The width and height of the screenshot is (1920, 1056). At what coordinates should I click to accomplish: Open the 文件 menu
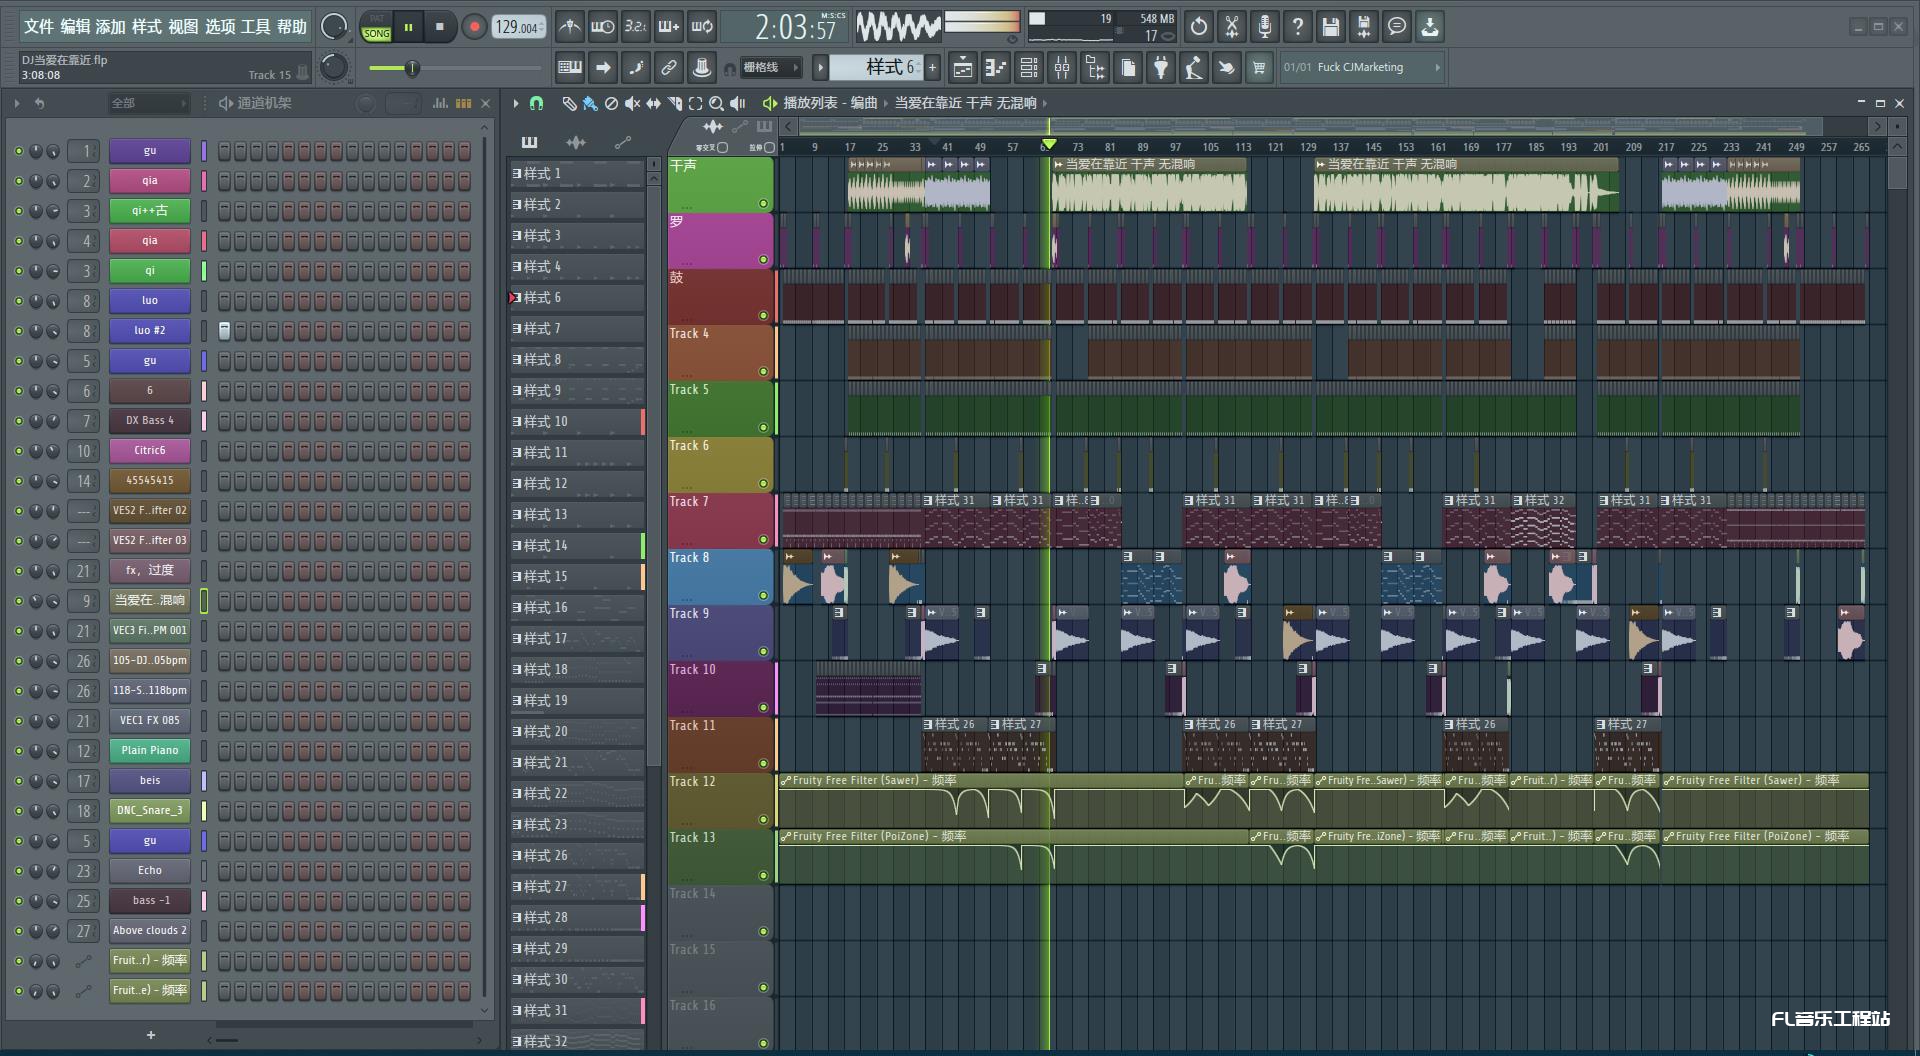coord(38,27)
